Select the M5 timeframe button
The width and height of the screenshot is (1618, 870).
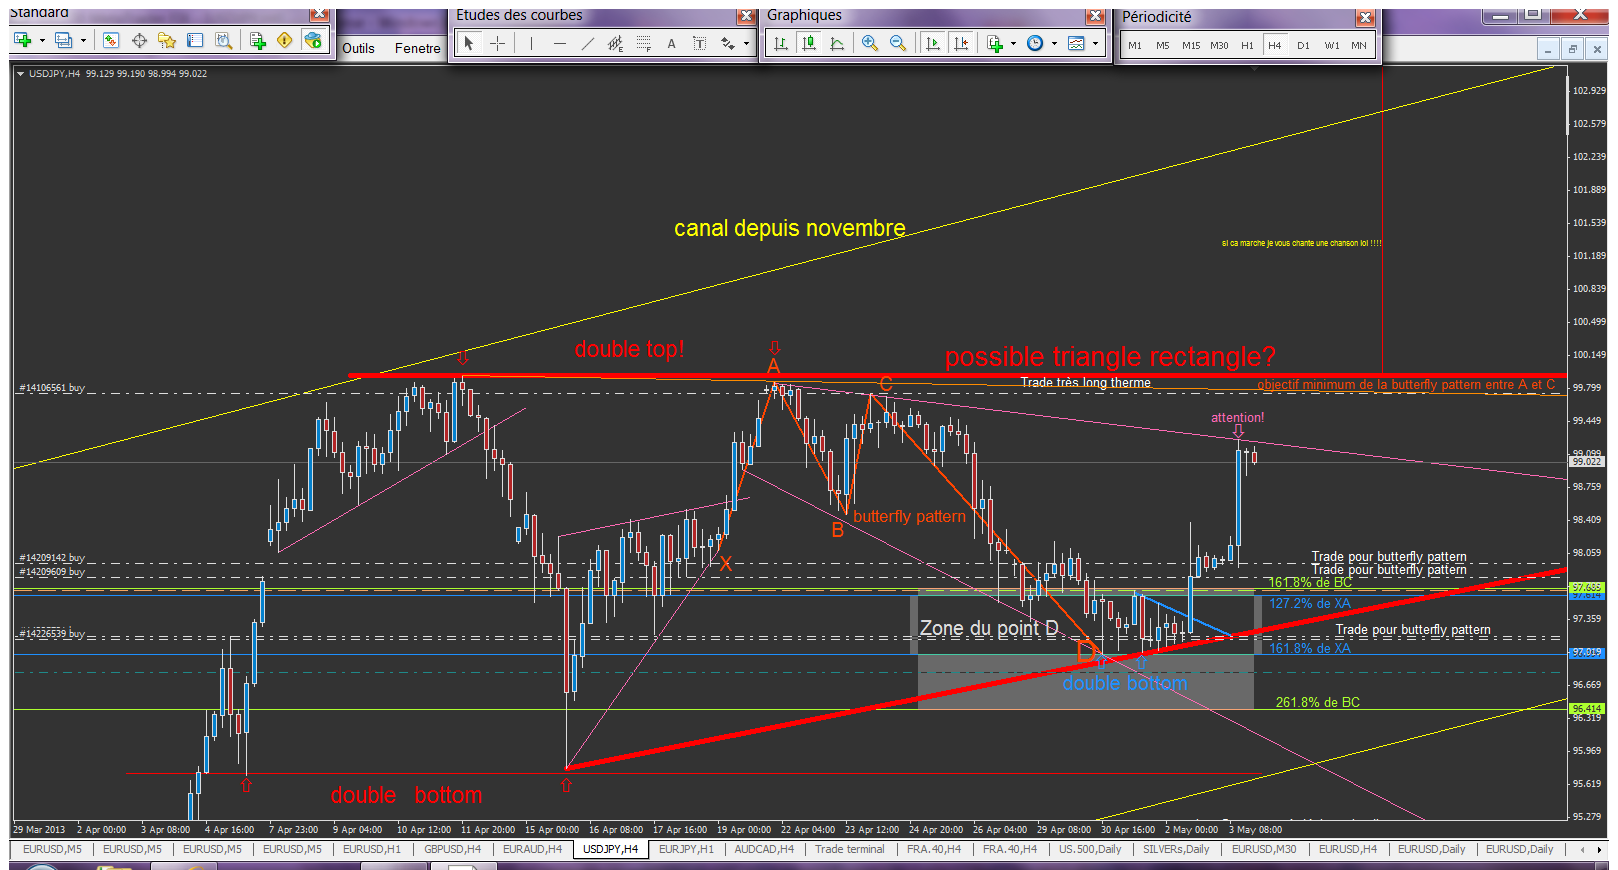pos(1163,45)
